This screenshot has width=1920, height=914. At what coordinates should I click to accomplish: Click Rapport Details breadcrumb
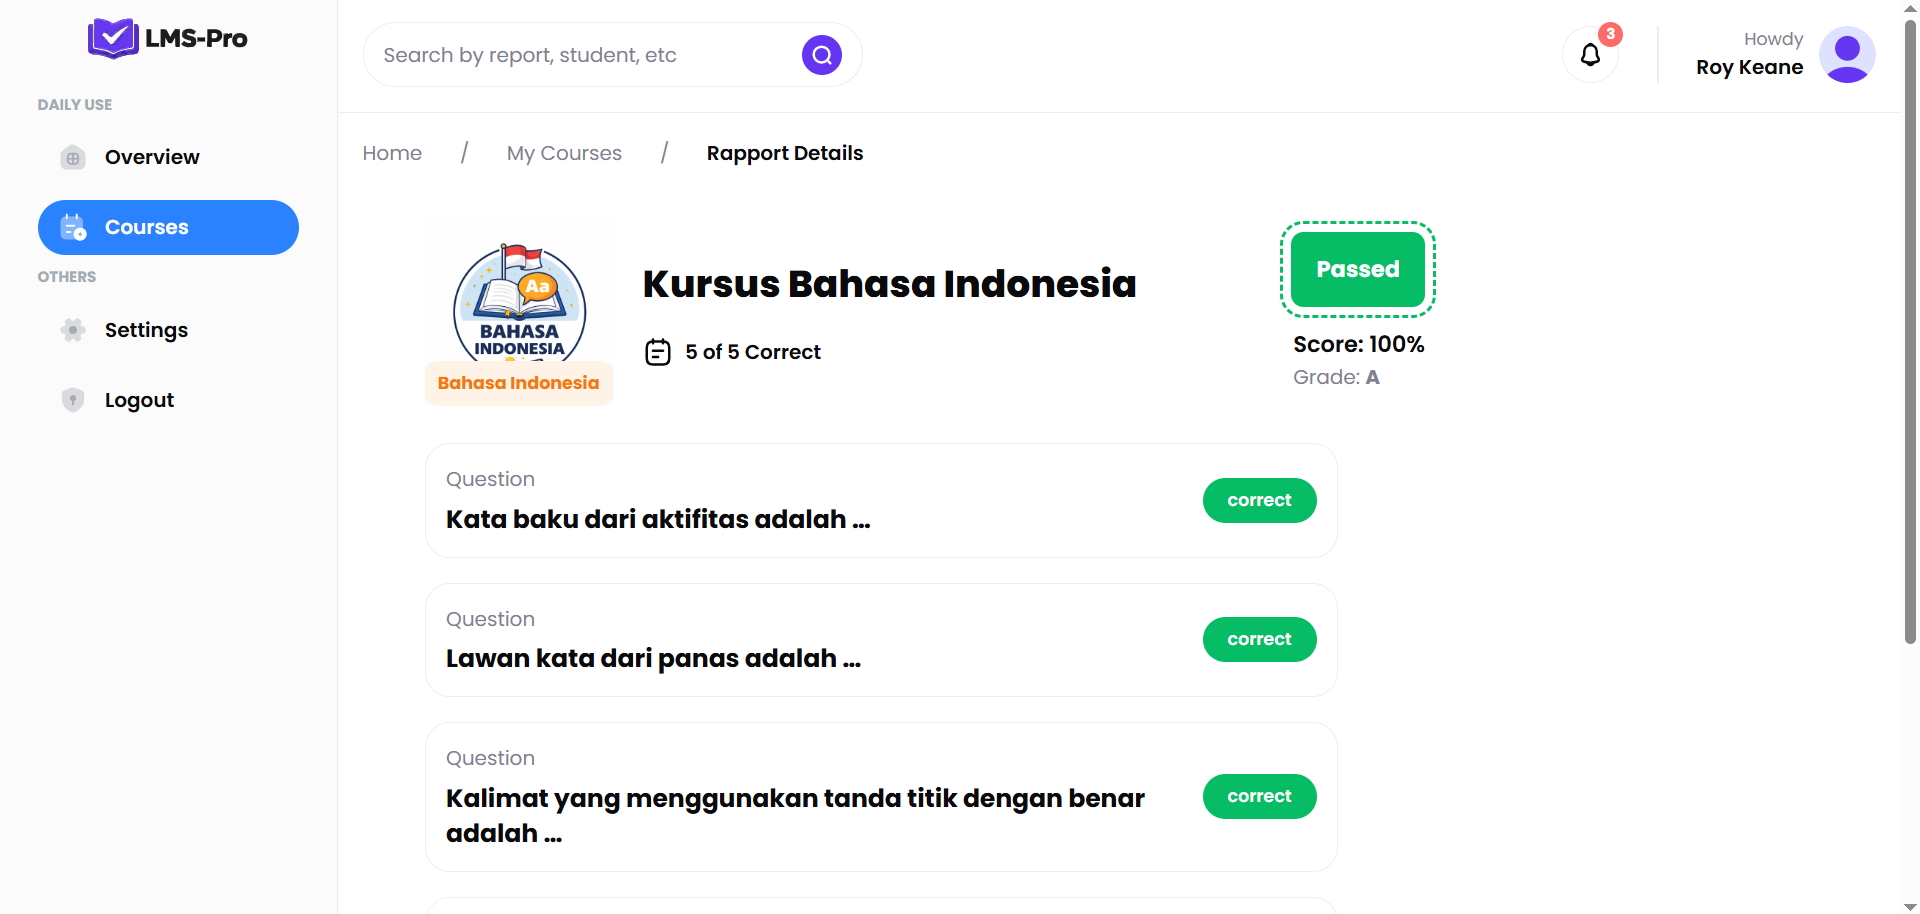(785, 153)
